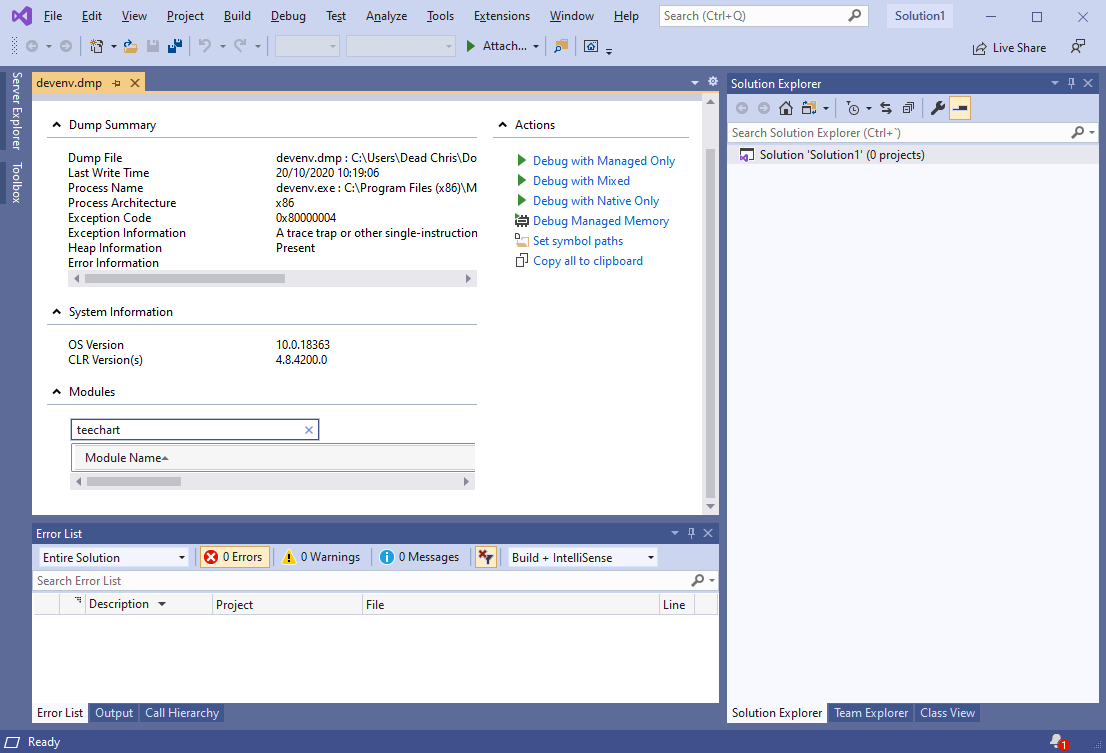The width and height of the screenshot is (1106, 753).
Task: Switch to the Class View tab
Action: 947,713
